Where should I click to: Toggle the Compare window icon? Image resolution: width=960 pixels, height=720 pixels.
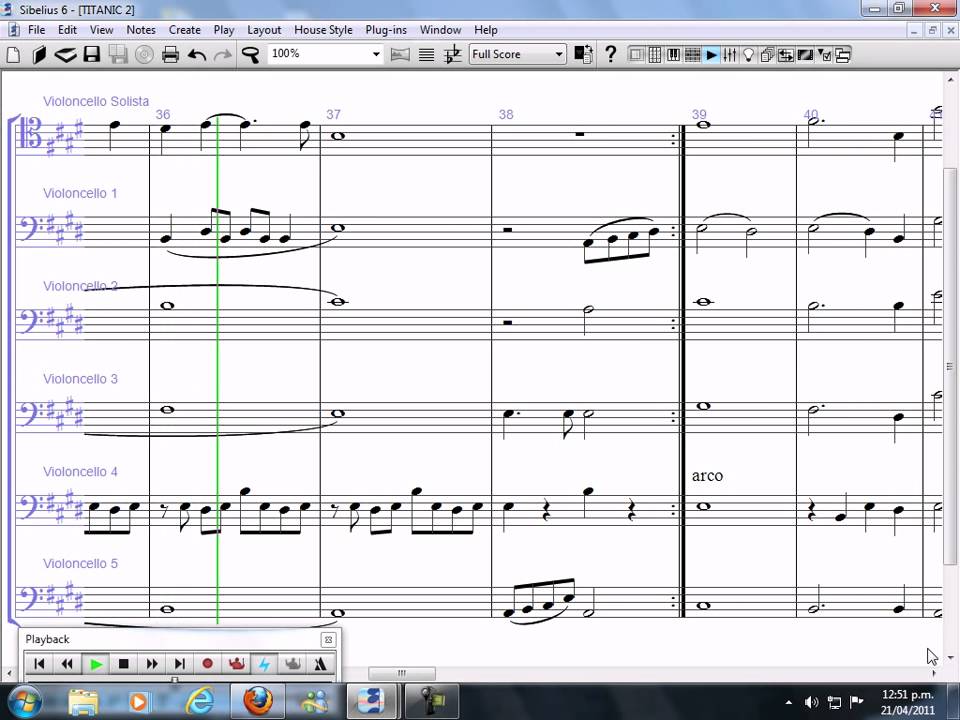coord(786,55)
